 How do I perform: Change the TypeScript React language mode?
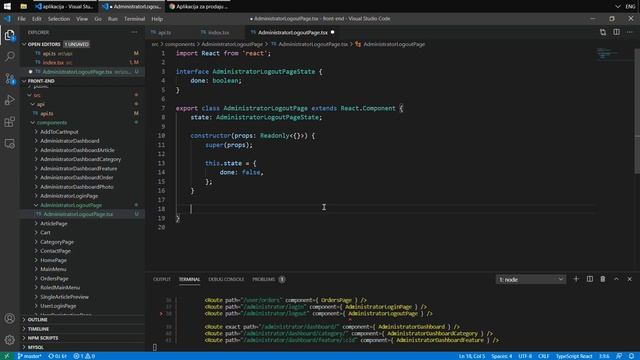[574, 356]
